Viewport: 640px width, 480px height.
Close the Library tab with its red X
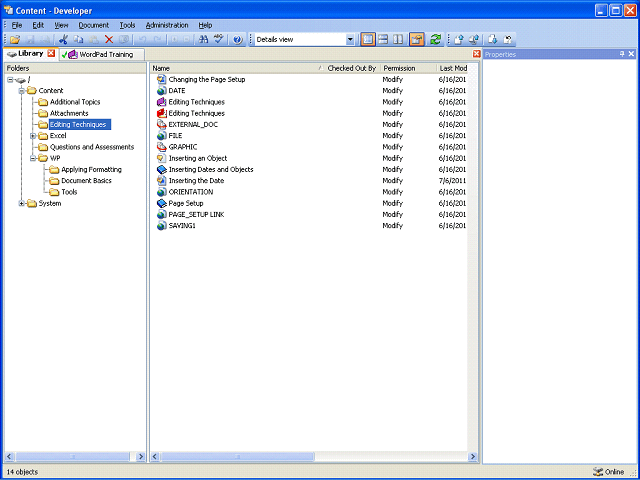coord(51,53)
